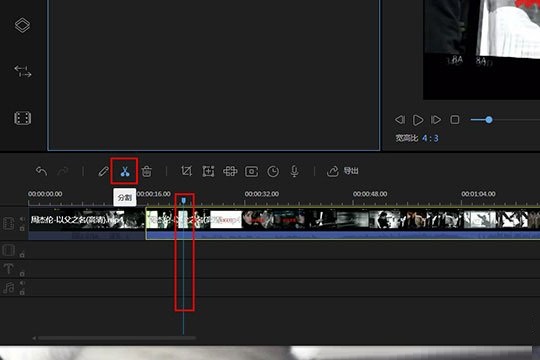Mute the main video track

pyautogui.click(x=22, y=219)
